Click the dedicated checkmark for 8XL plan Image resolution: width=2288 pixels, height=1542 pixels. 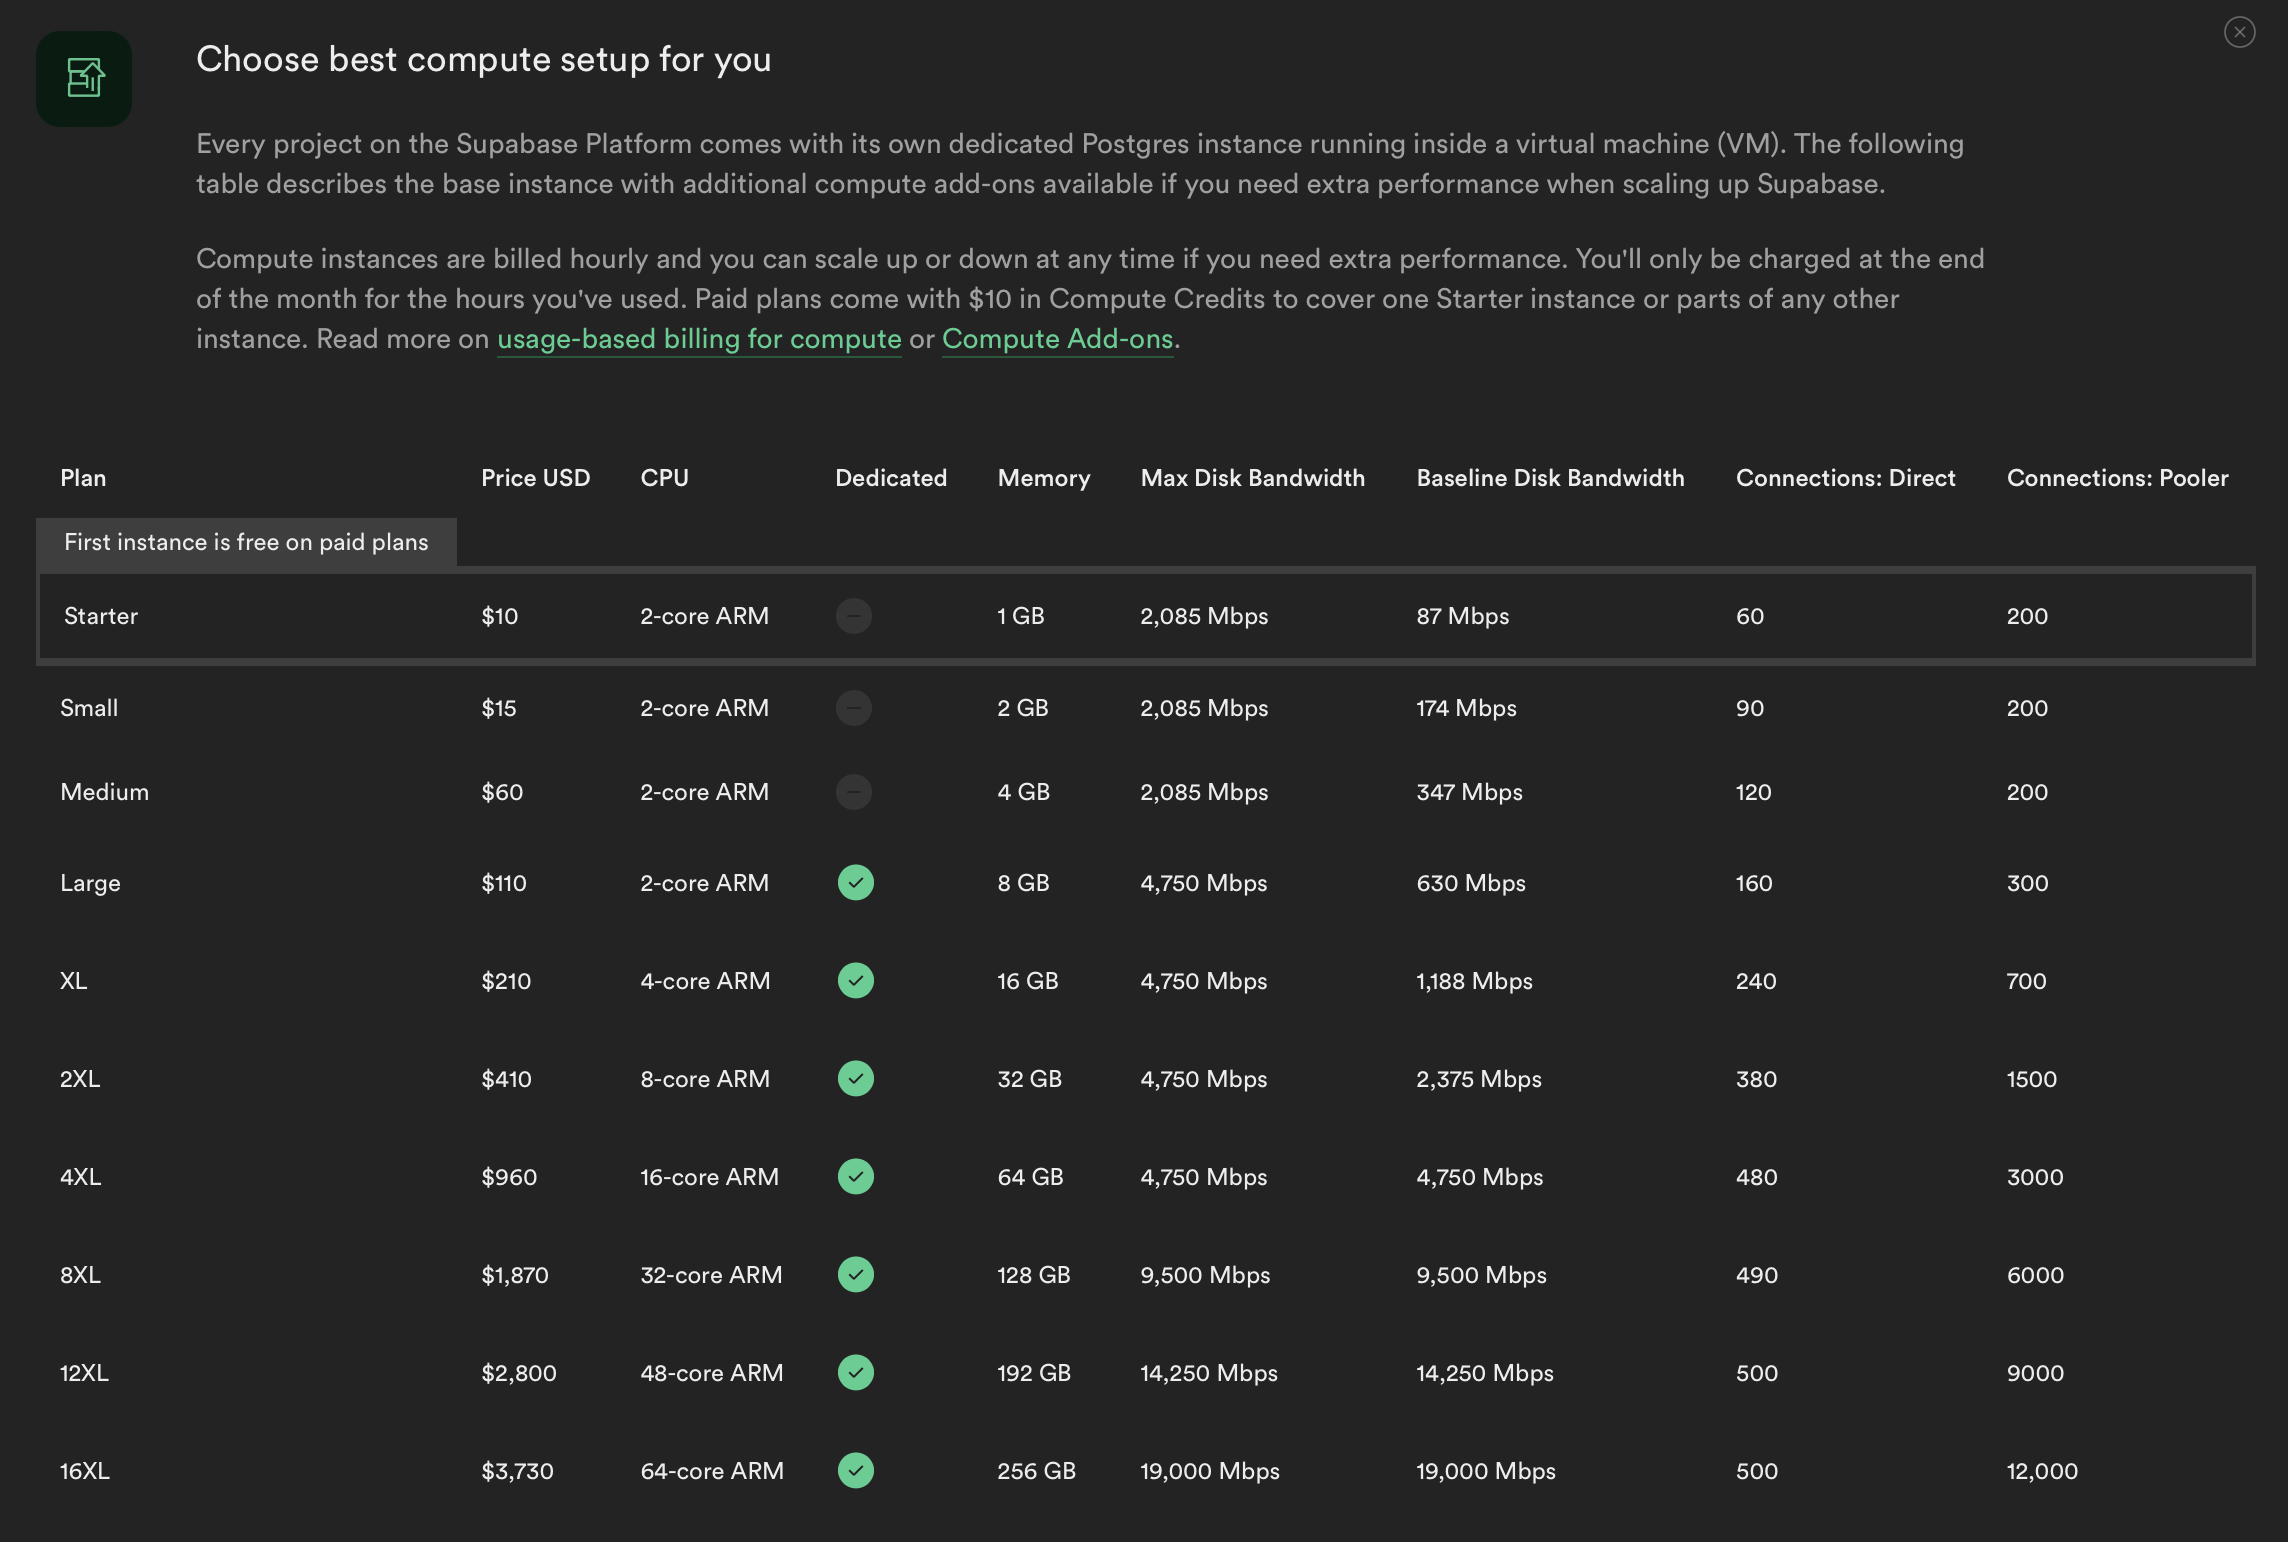pyautogui.click(x=855, y=1275)
